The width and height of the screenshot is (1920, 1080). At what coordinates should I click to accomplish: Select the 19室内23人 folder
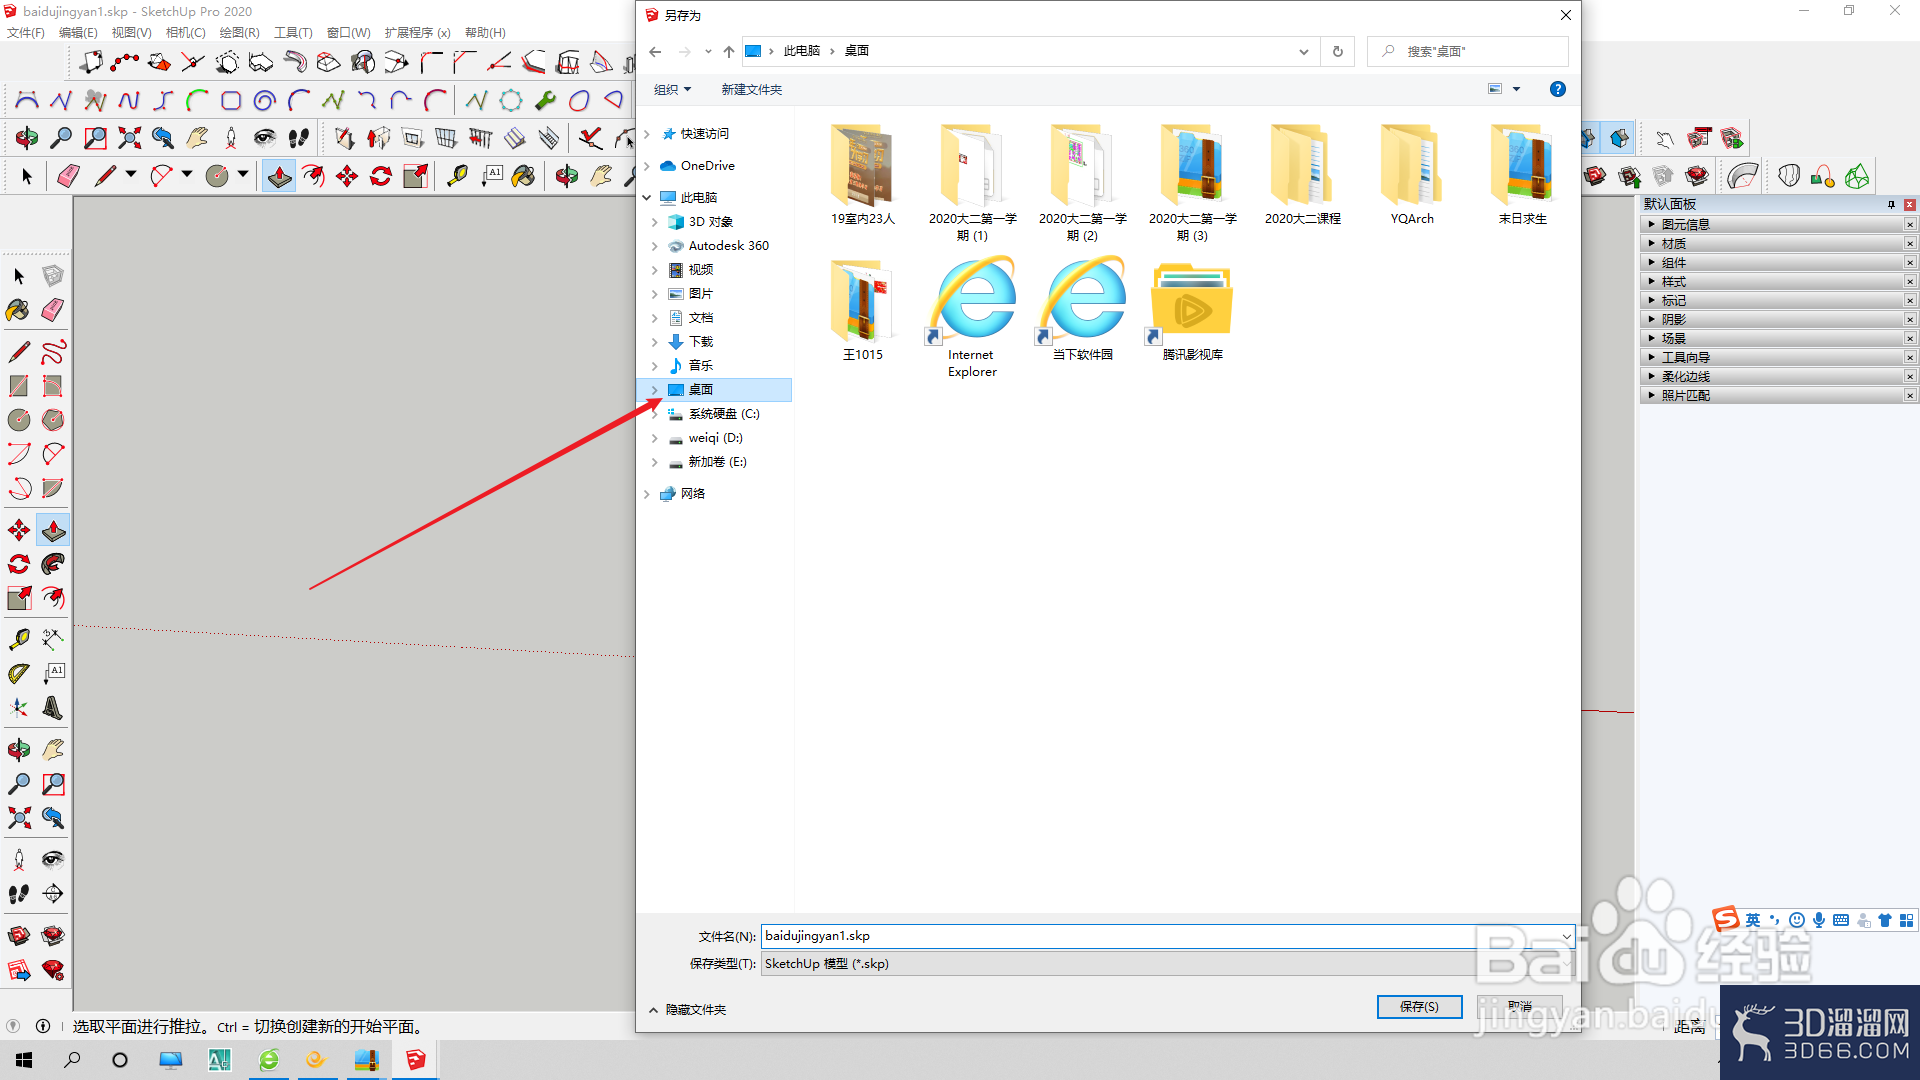tap(862, 175)
